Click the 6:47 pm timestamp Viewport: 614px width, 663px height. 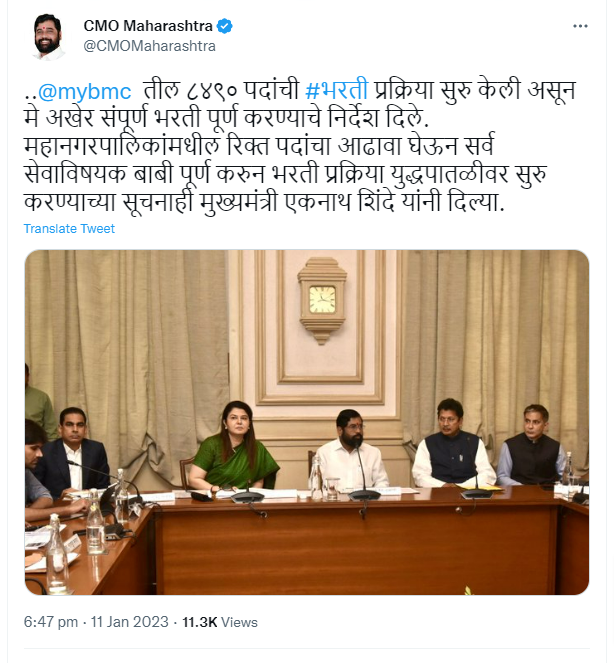tap(51, 622)
